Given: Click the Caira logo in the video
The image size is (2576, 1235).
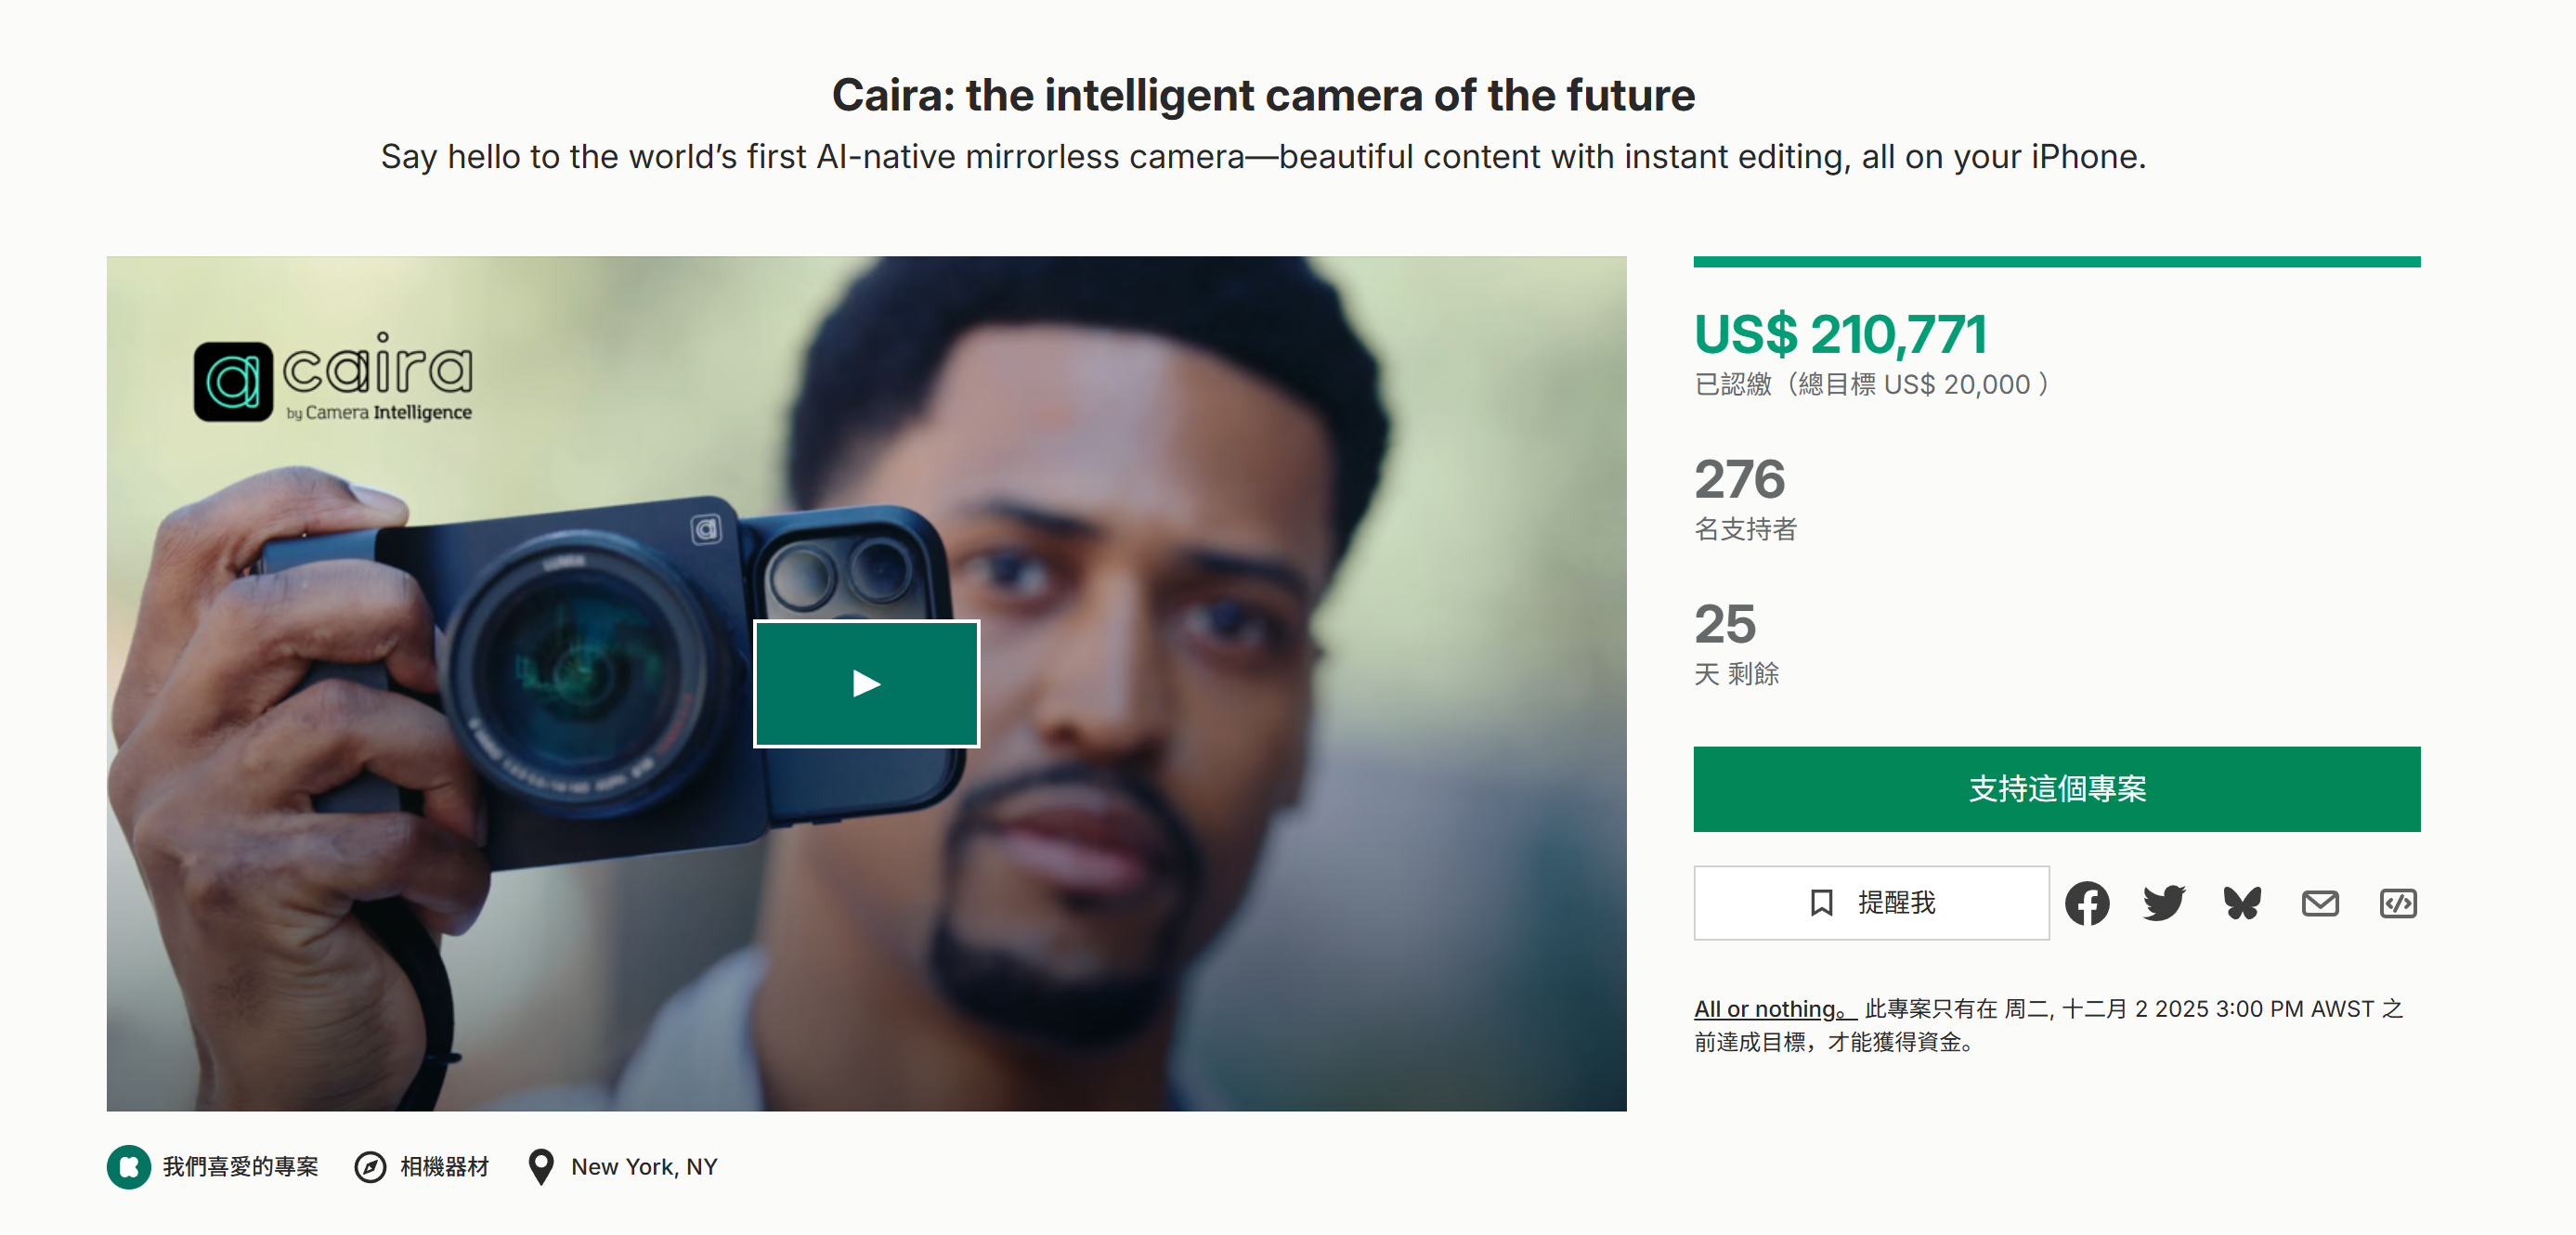Looking at the screenshot, I should (333, 378).
